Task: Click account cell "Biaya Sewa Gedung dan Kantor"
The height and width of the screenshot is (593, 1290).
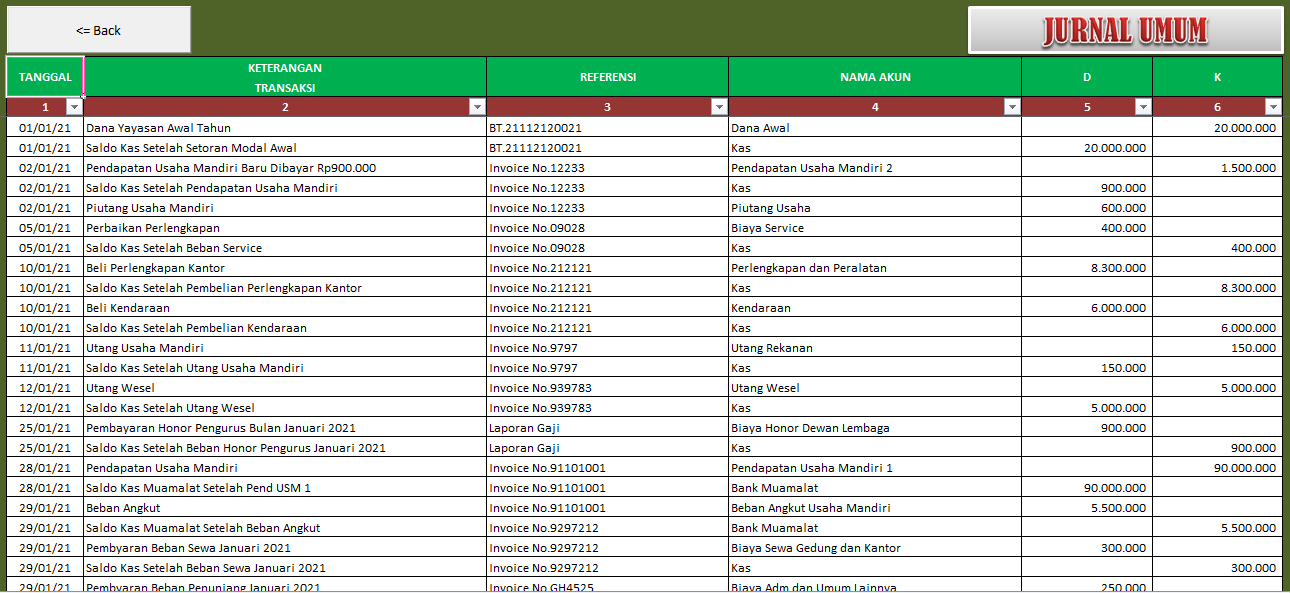Action: 875,548
